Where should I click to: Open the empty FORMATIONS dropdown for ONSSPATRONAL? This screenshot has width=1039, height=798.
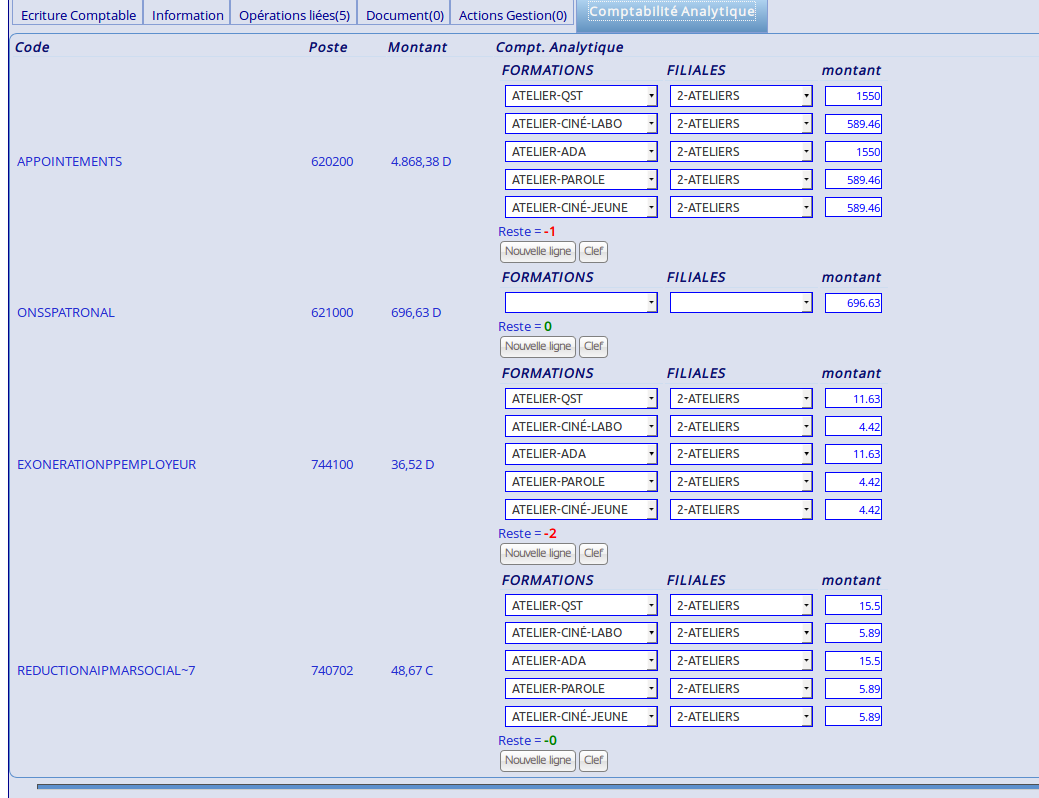coord(581,302)
